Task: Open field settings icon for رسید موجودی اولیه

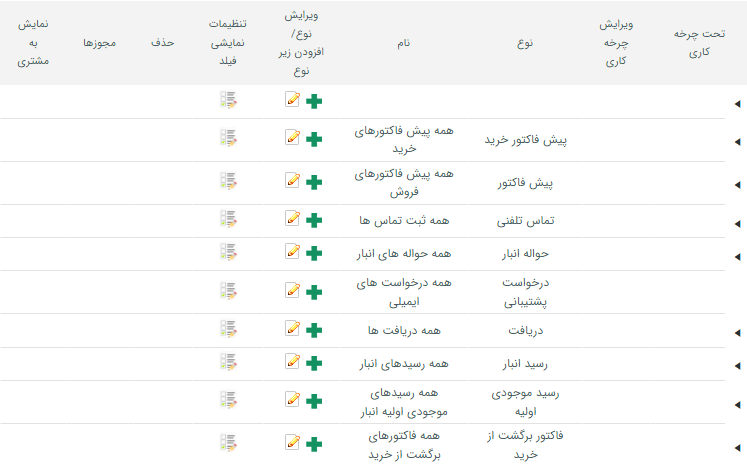Action: [228, 401]
